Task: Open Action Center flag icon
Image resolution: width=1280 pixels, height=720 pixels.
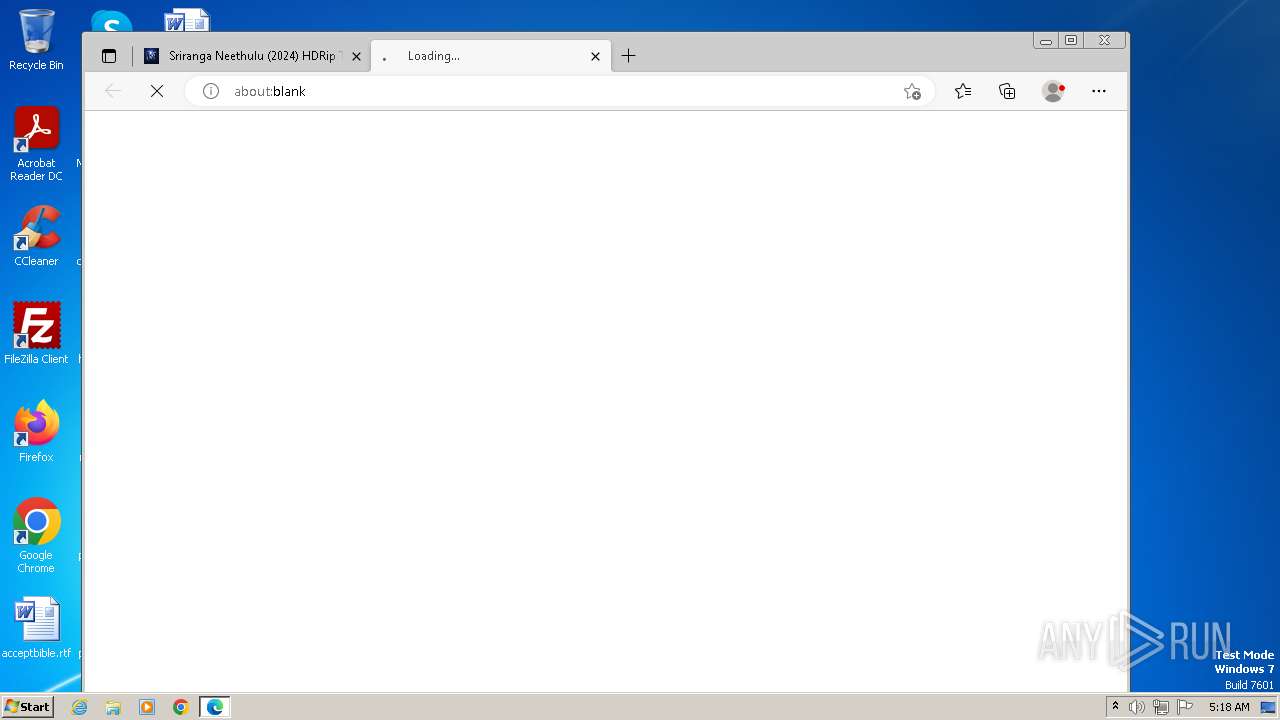Action: click(x=1185, y=707)
